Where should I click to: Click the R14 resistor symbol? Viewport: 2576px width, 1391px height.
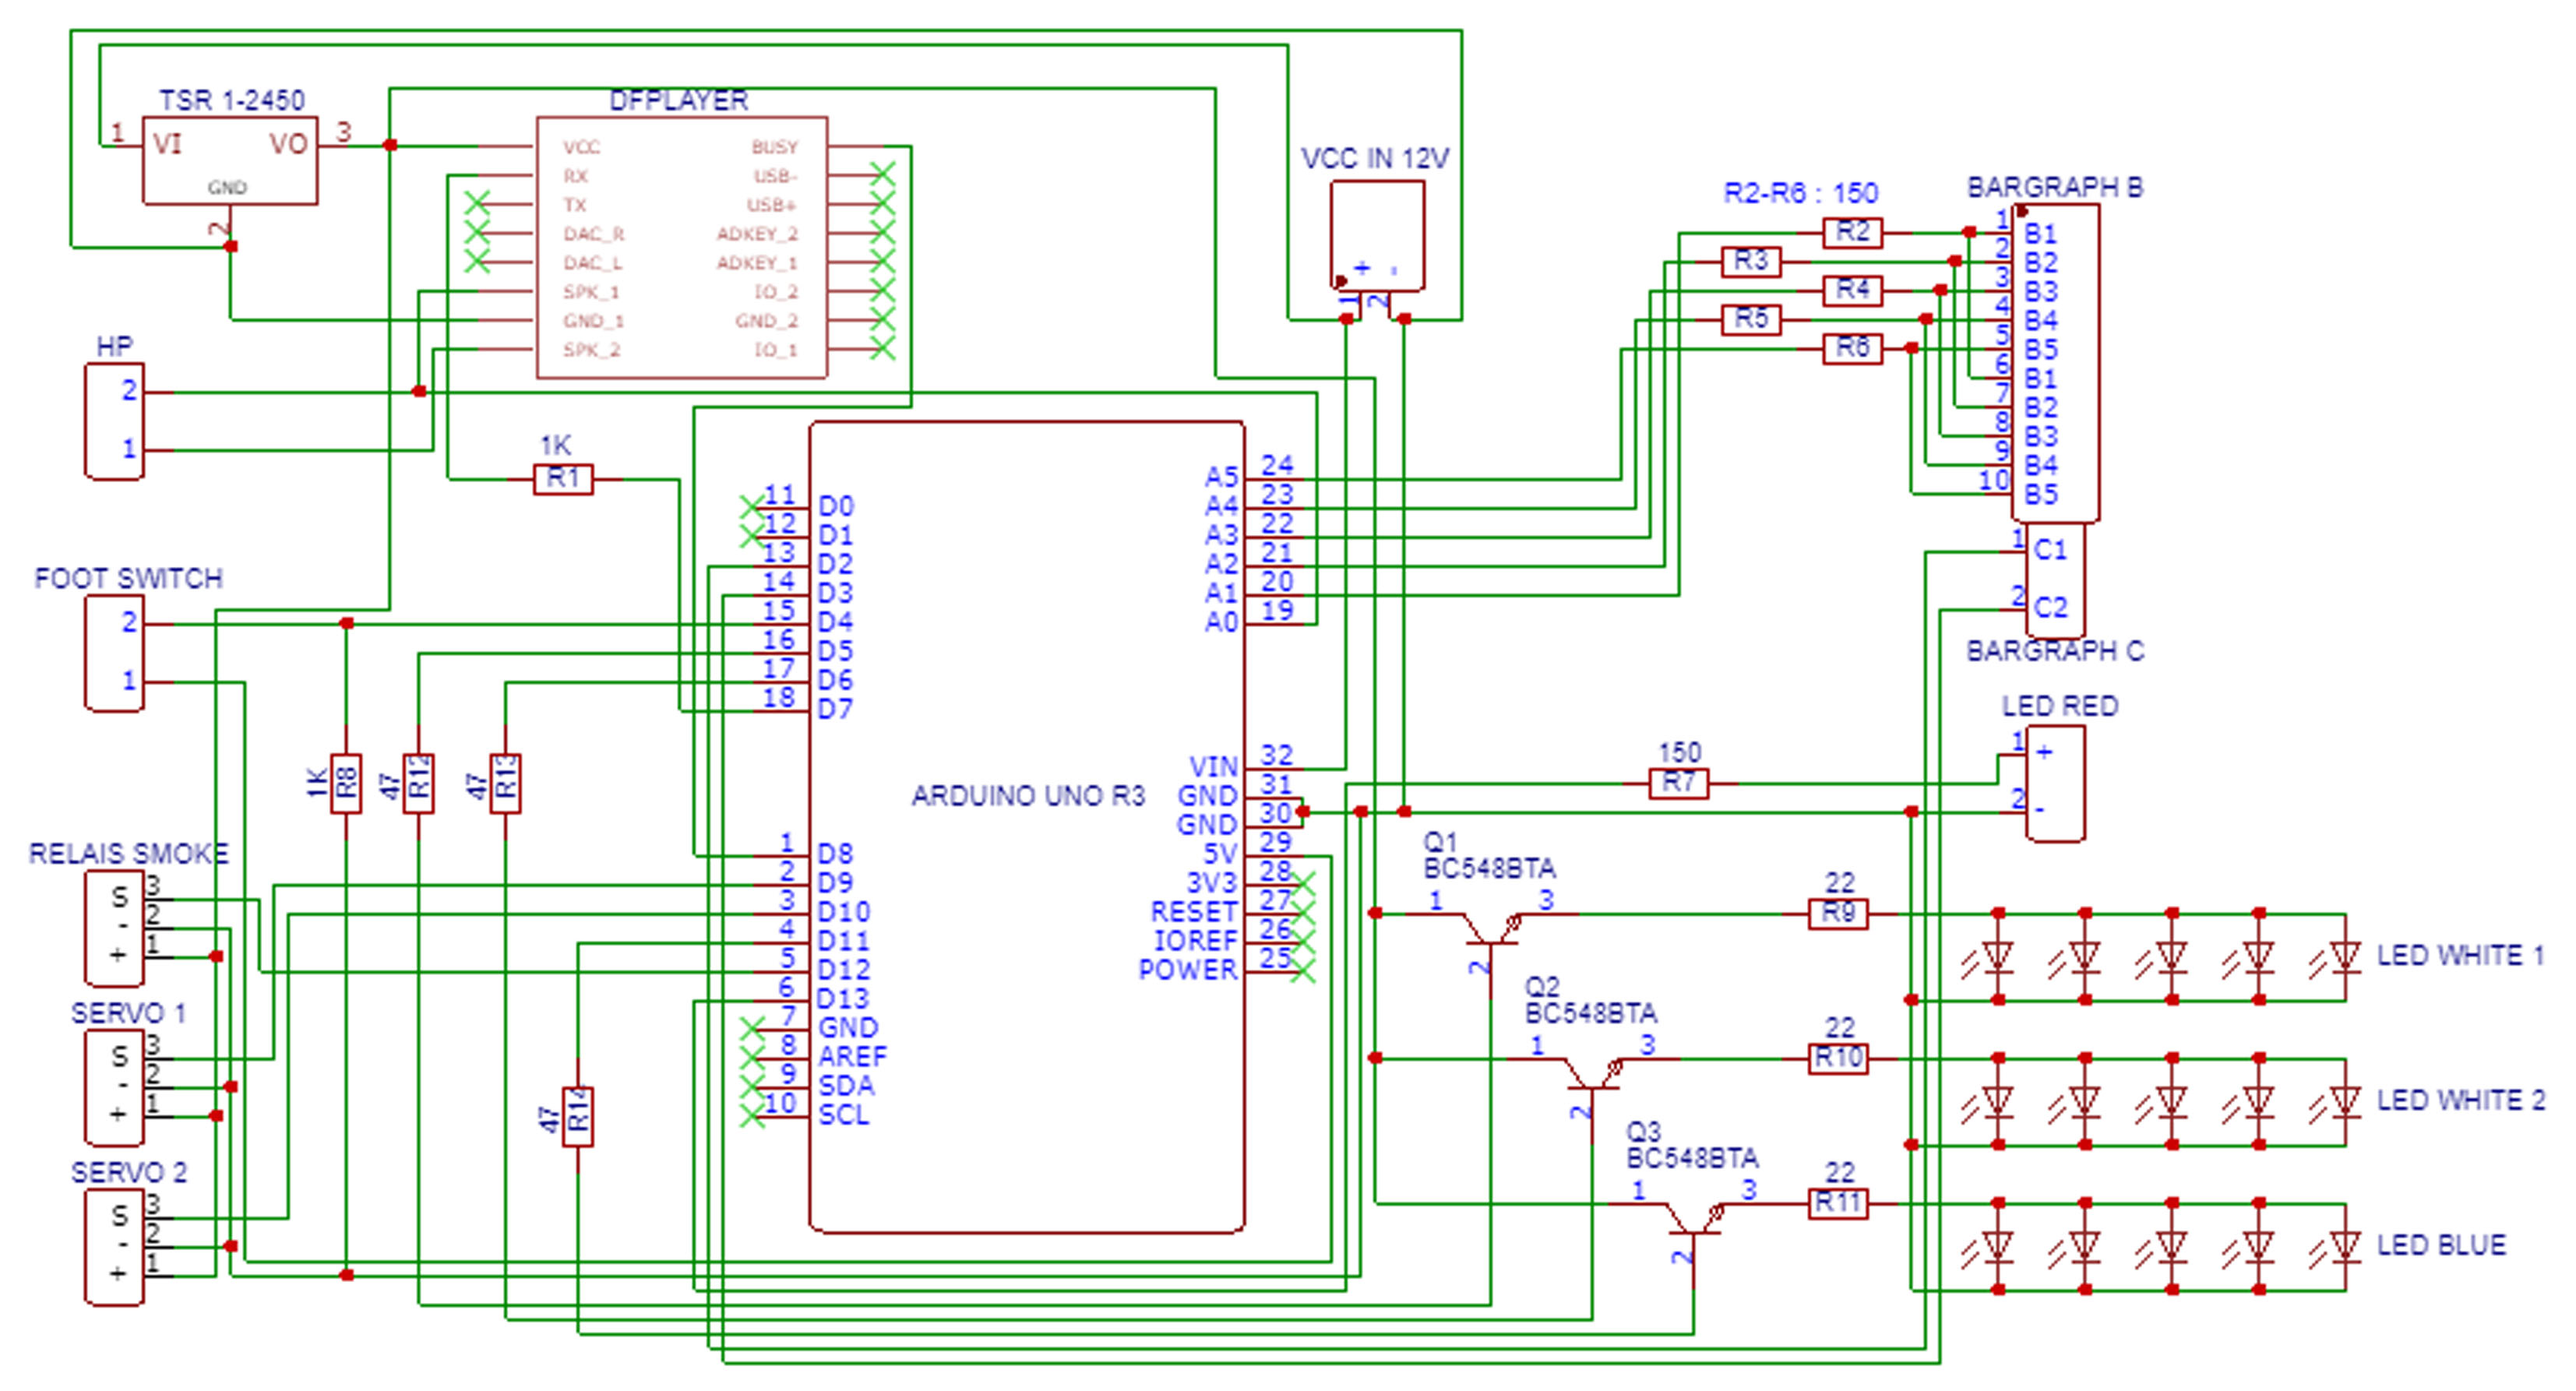point(578,1116)
